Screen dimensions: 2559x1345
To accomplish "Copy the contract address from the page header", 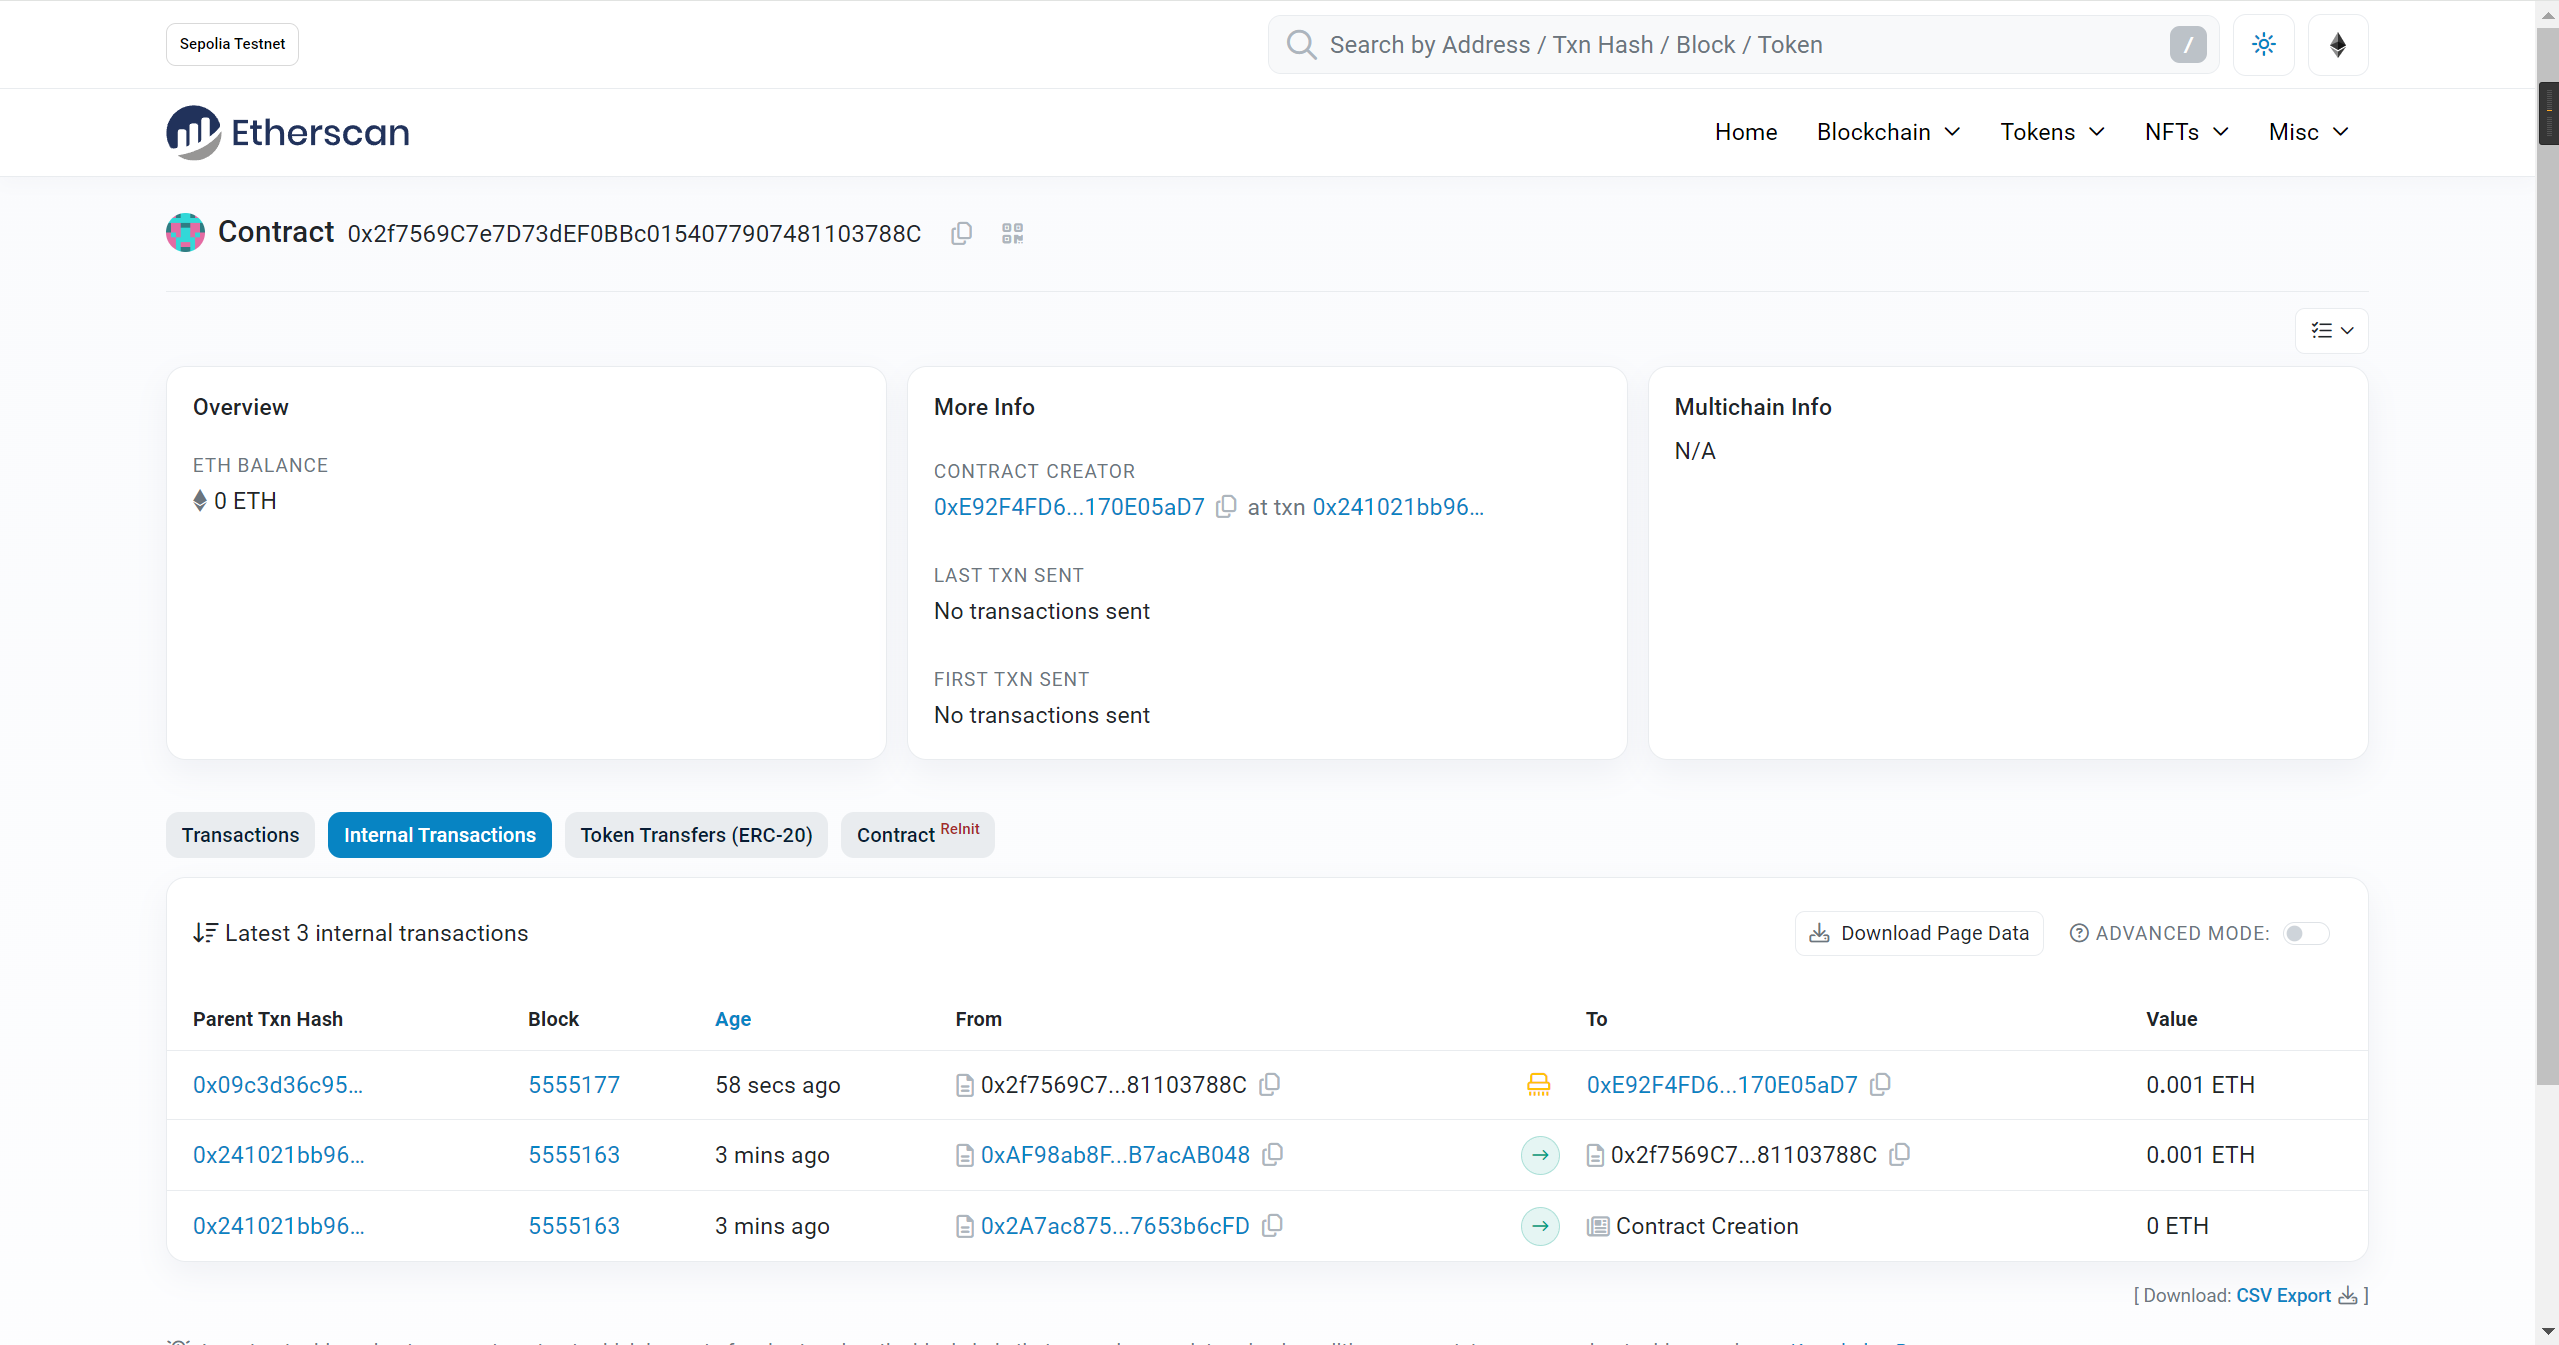I will coord(961,233).
